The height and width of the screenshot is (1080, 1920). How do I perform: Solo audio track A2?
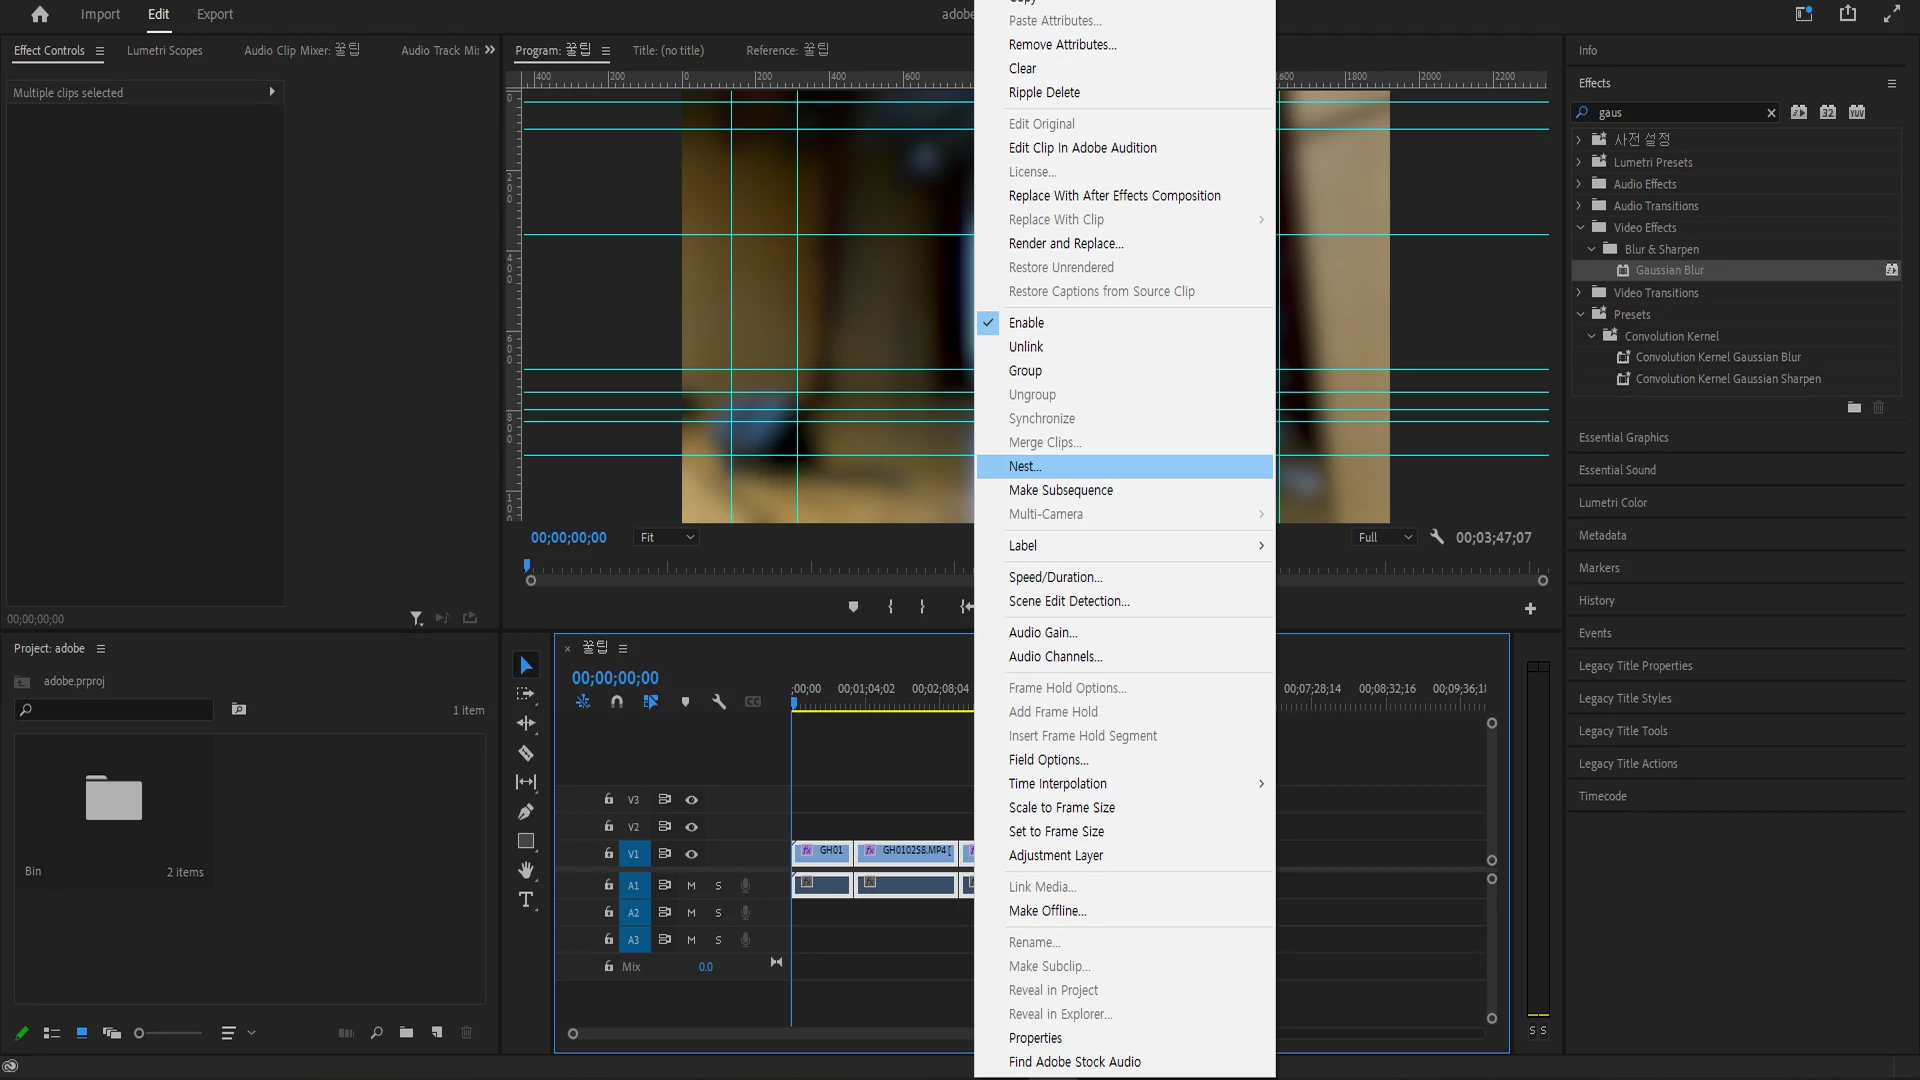click(x=718, y=913)
